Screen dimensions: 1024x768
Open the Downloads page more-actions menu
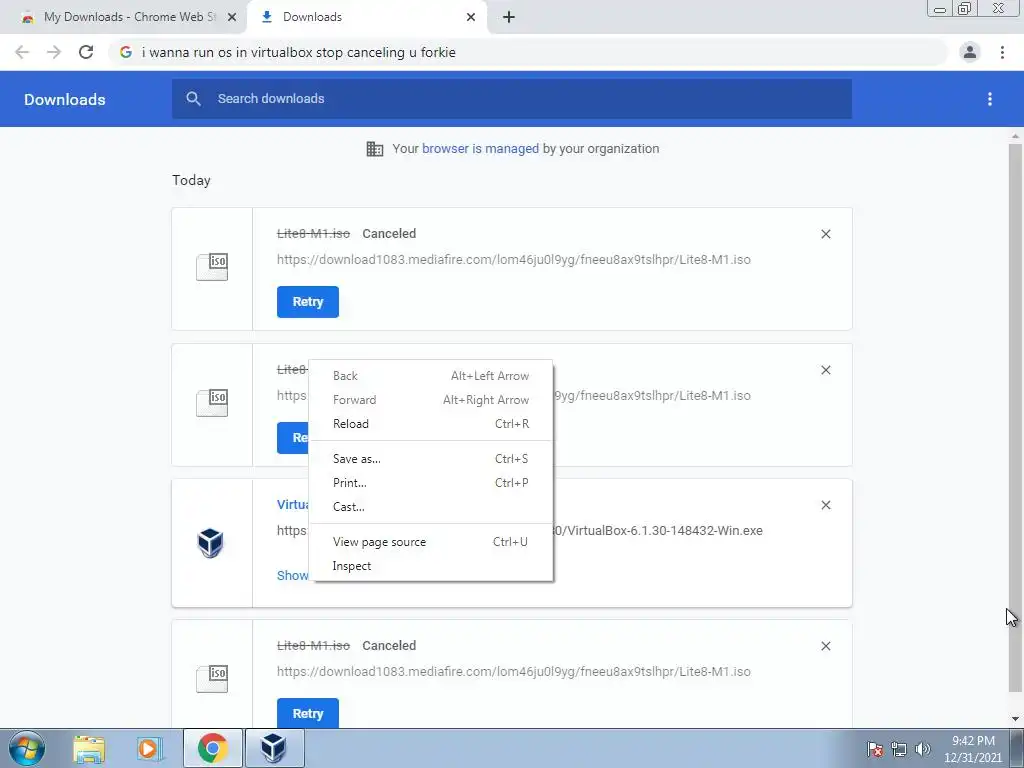990,99
